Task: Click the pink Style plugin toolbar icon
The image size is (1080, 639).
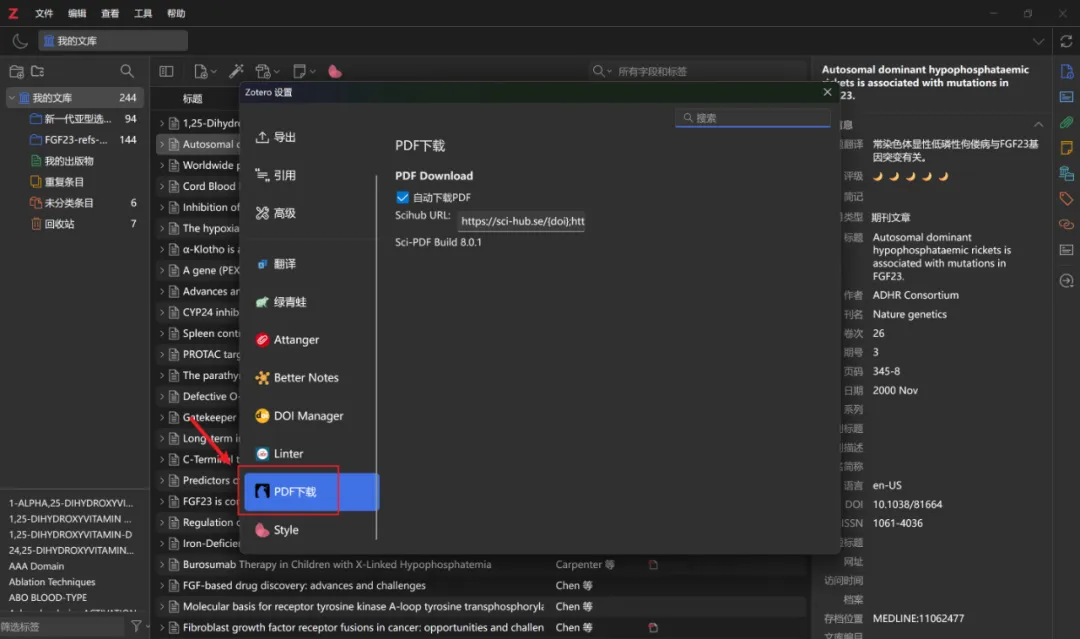Action: (x=335, y=72)
